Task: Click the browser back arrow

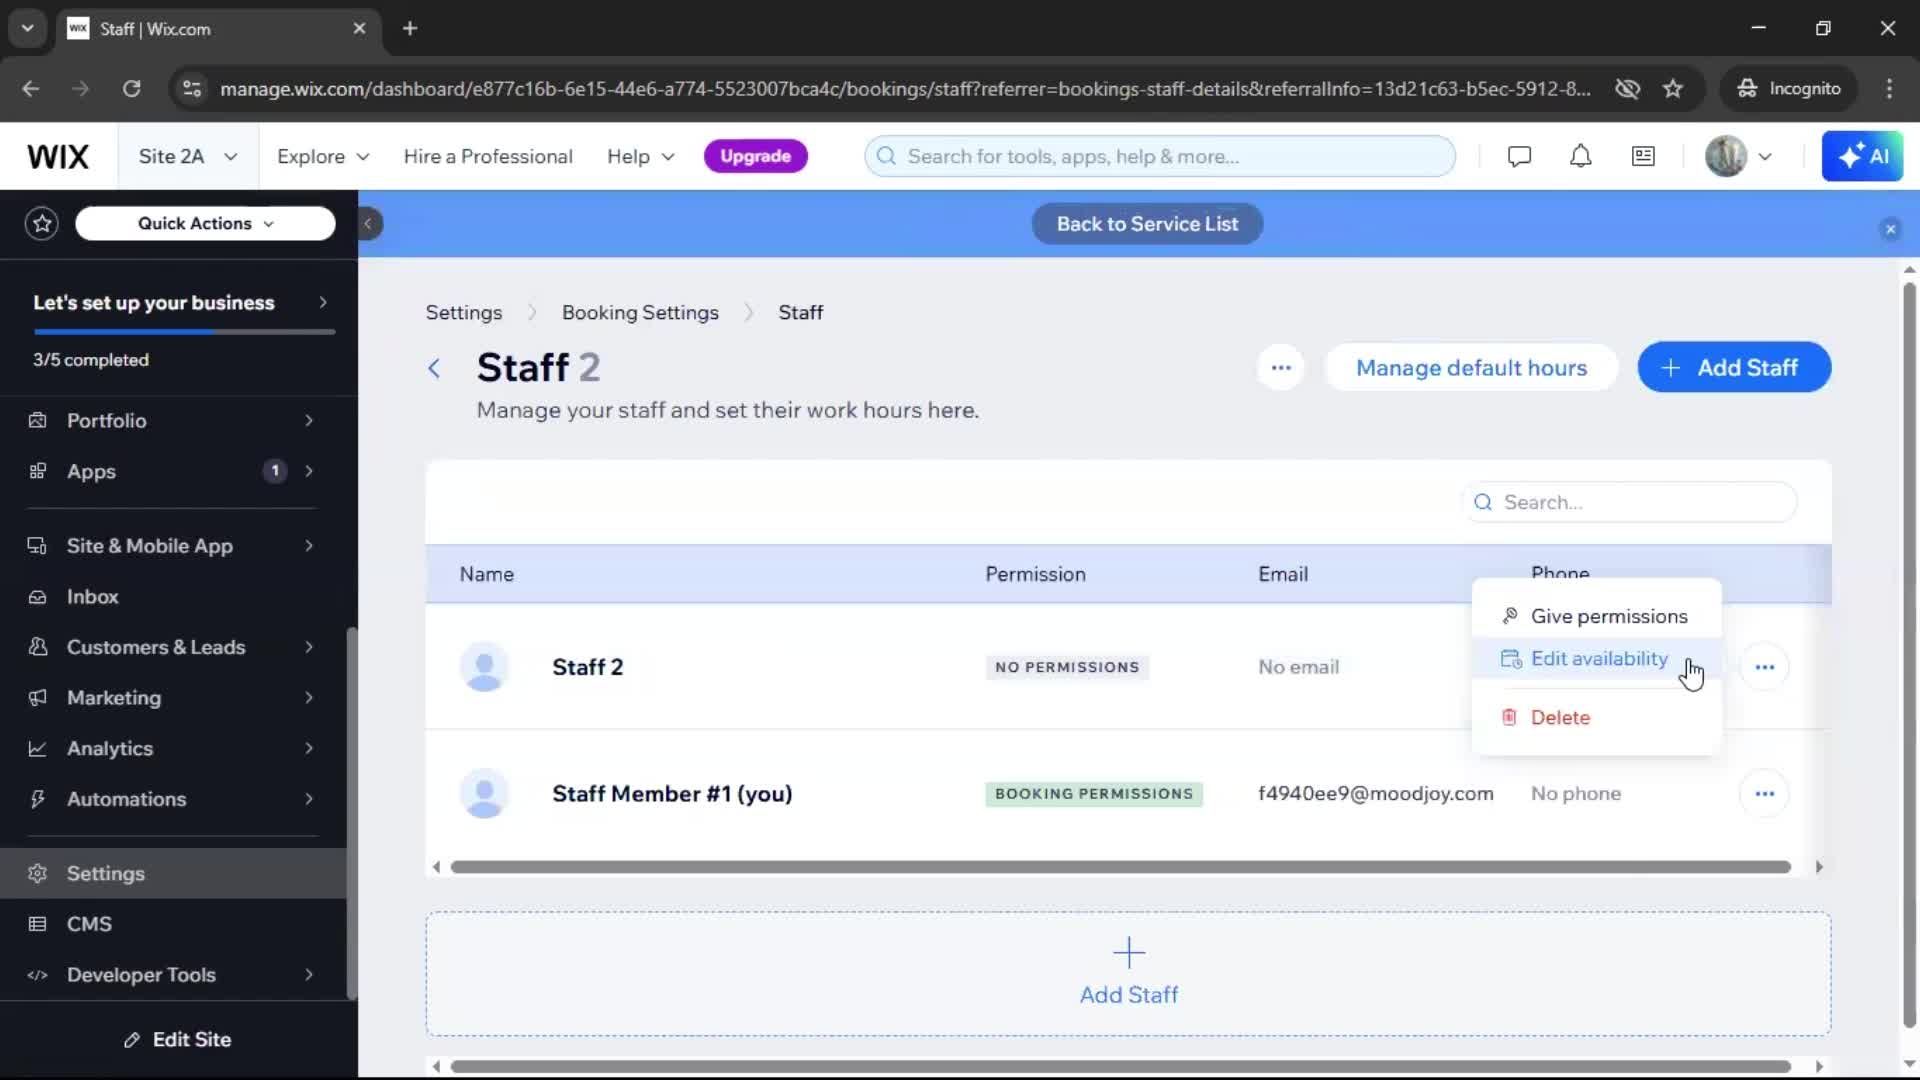Action: click(31, 89)
